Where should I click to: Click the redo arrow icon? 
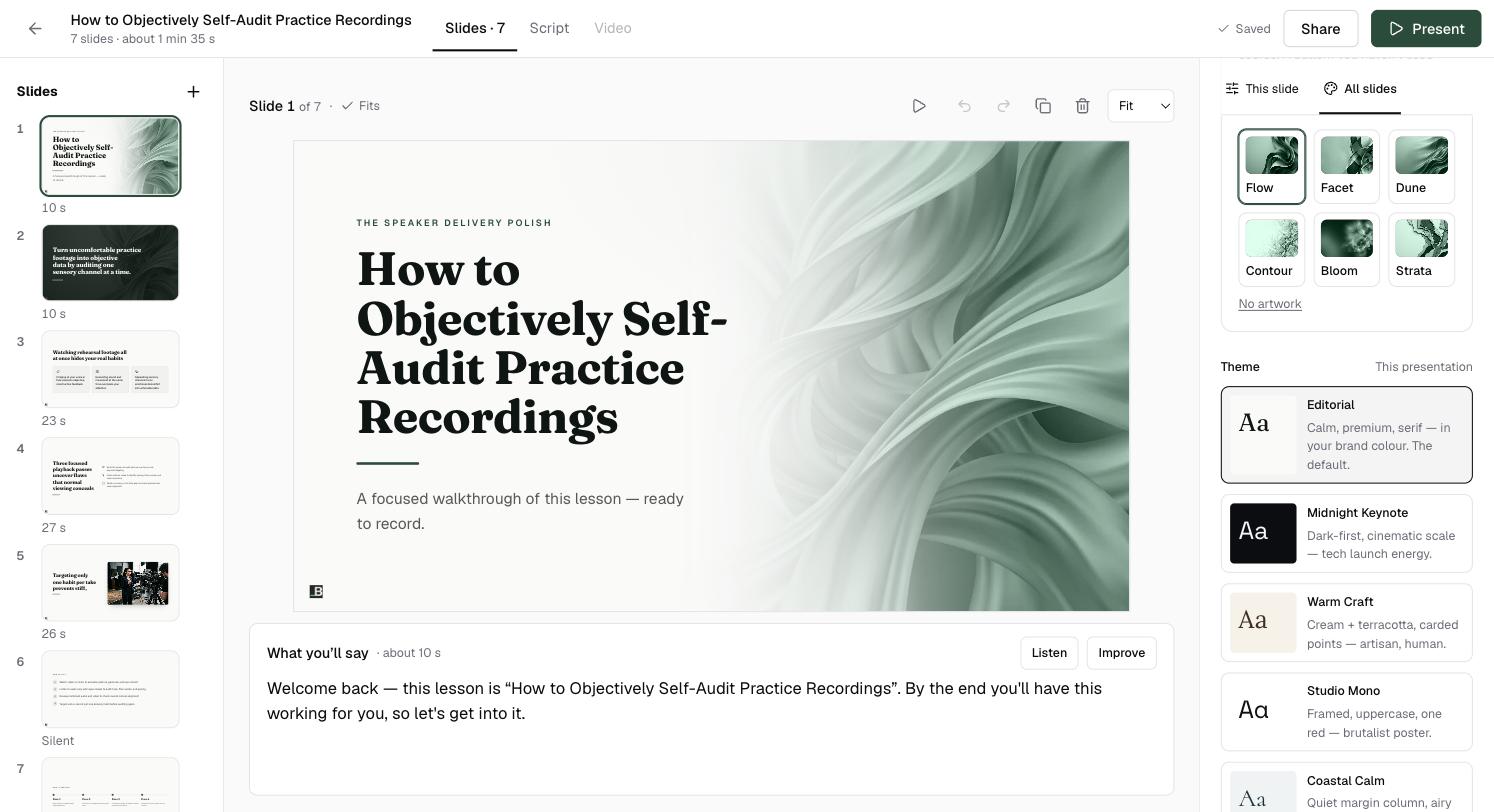pos(1003,106)
